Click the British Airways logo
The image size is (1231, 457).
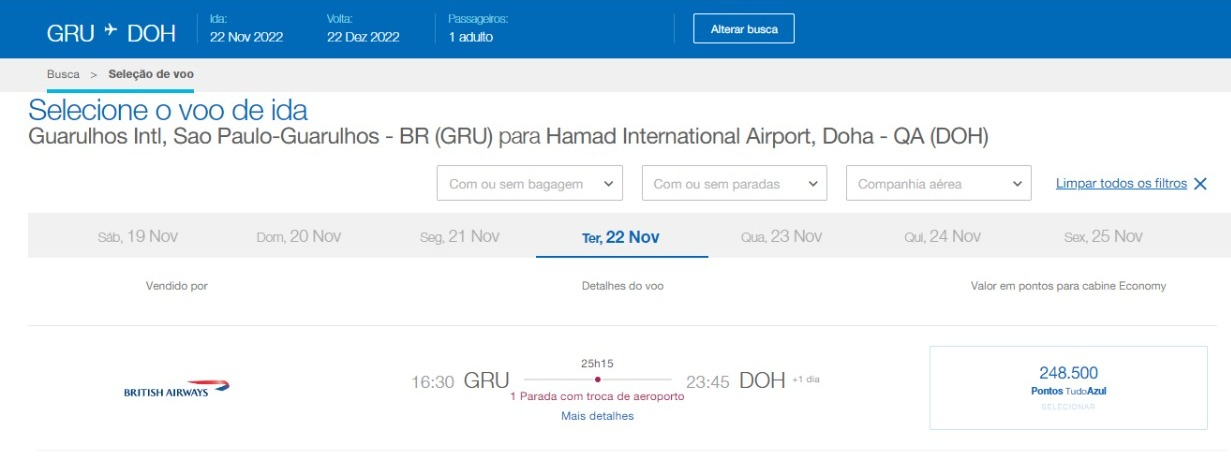(x=177, y=389)
